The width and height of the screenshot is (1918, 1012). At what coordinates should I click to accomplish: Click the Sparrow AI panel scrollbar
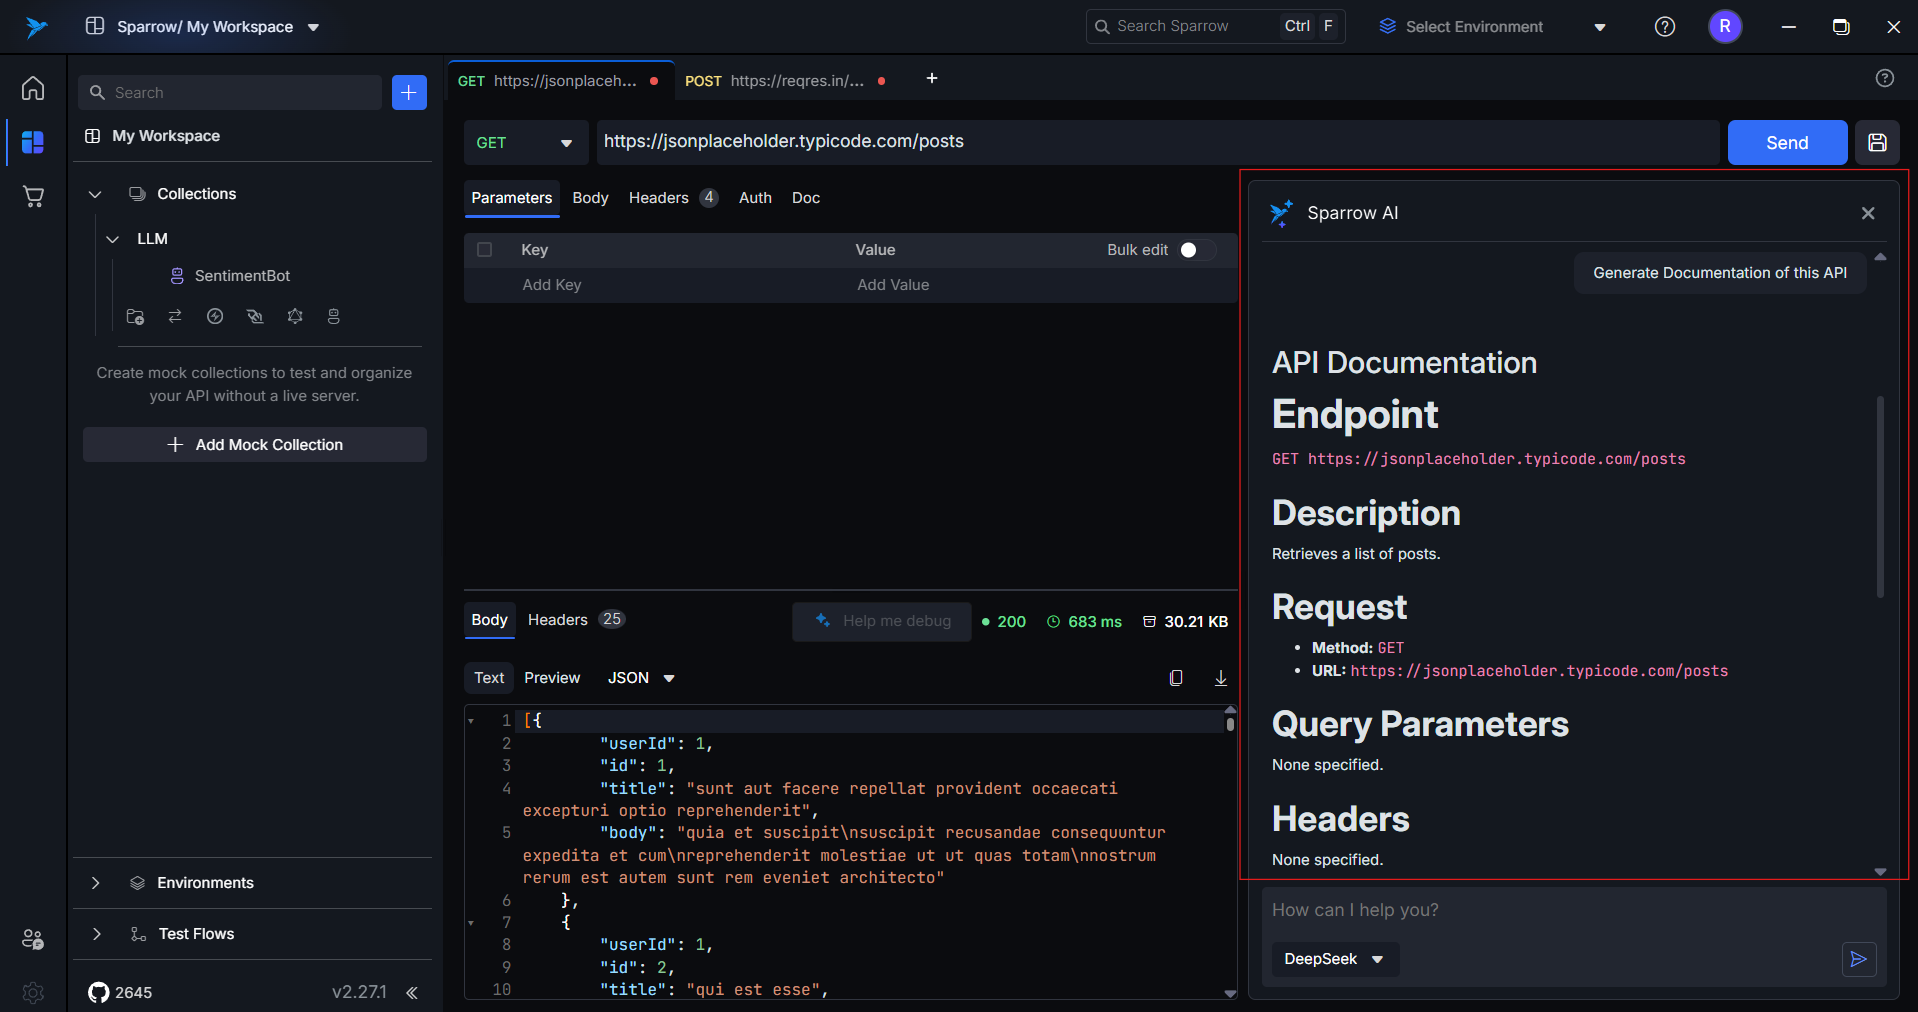point(1880,497)
